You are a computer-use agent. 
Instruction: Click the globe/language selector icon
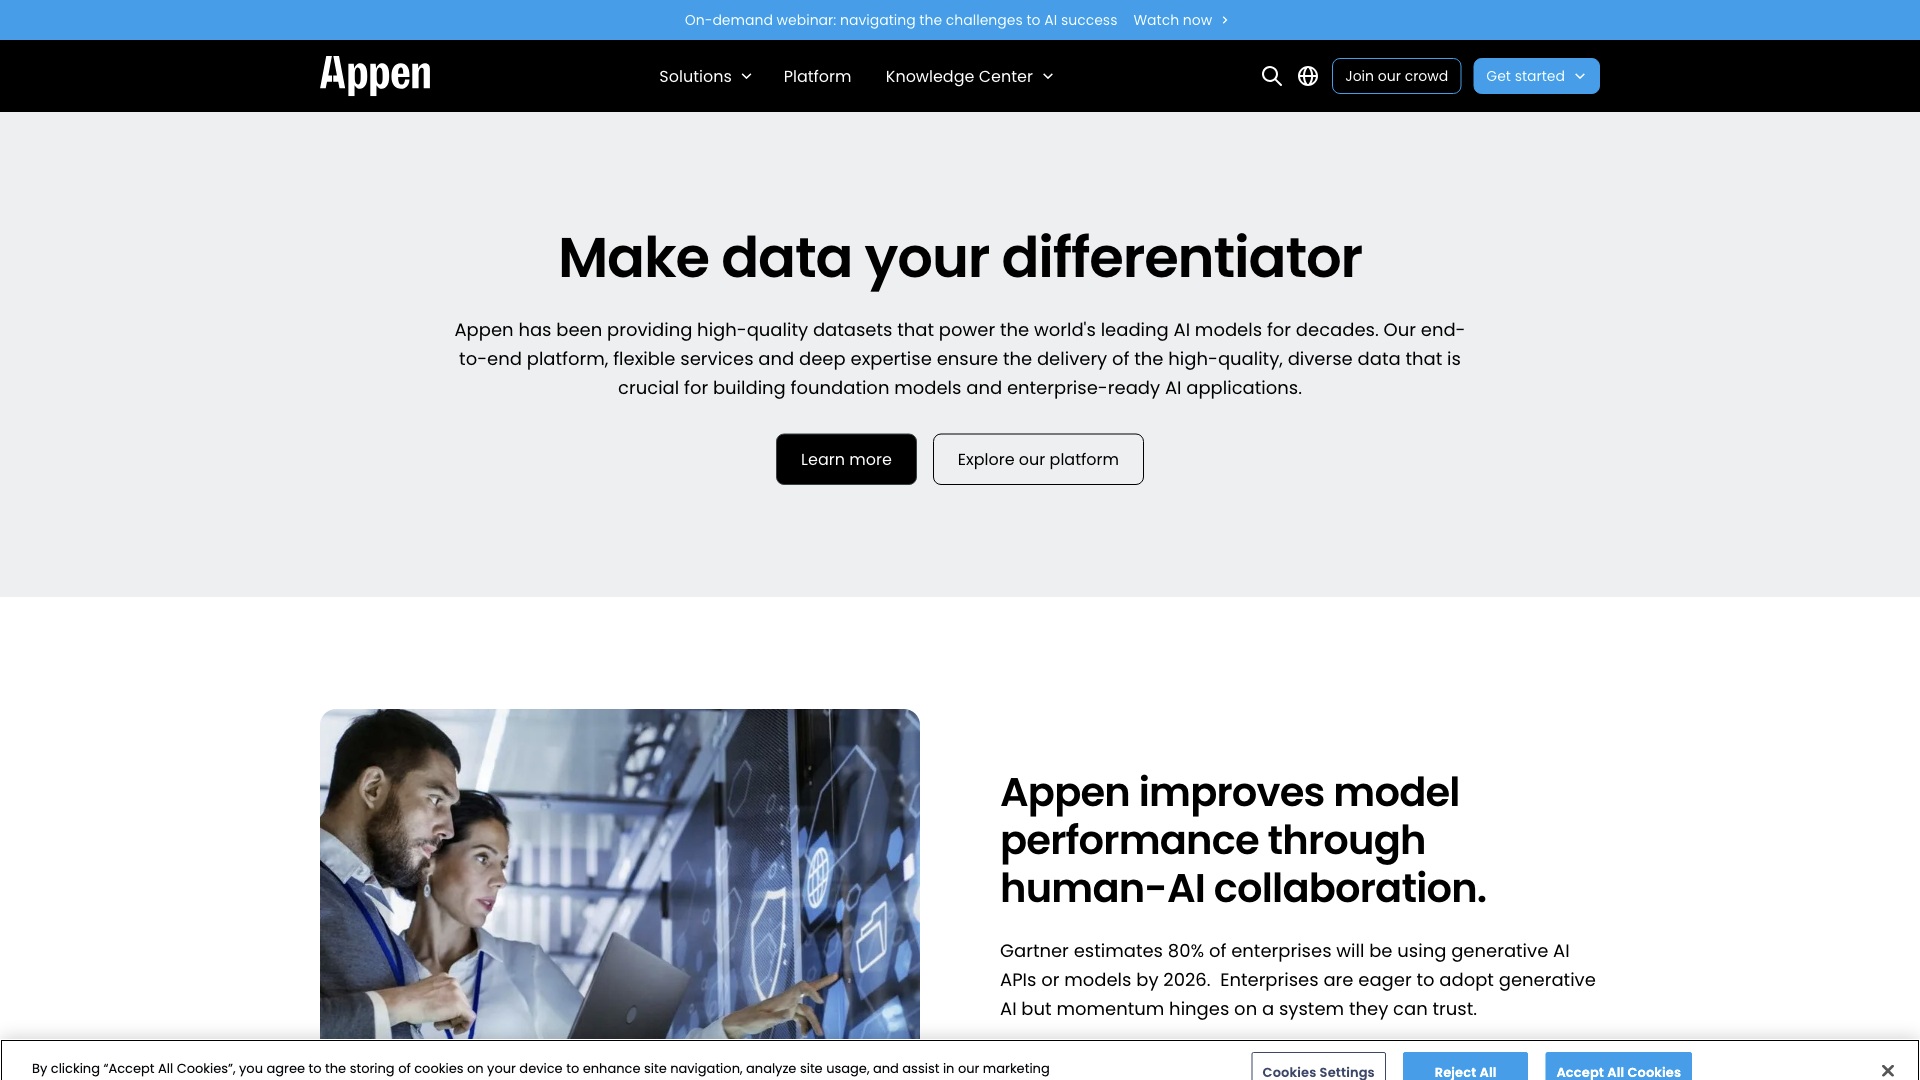click(1308, 75)
